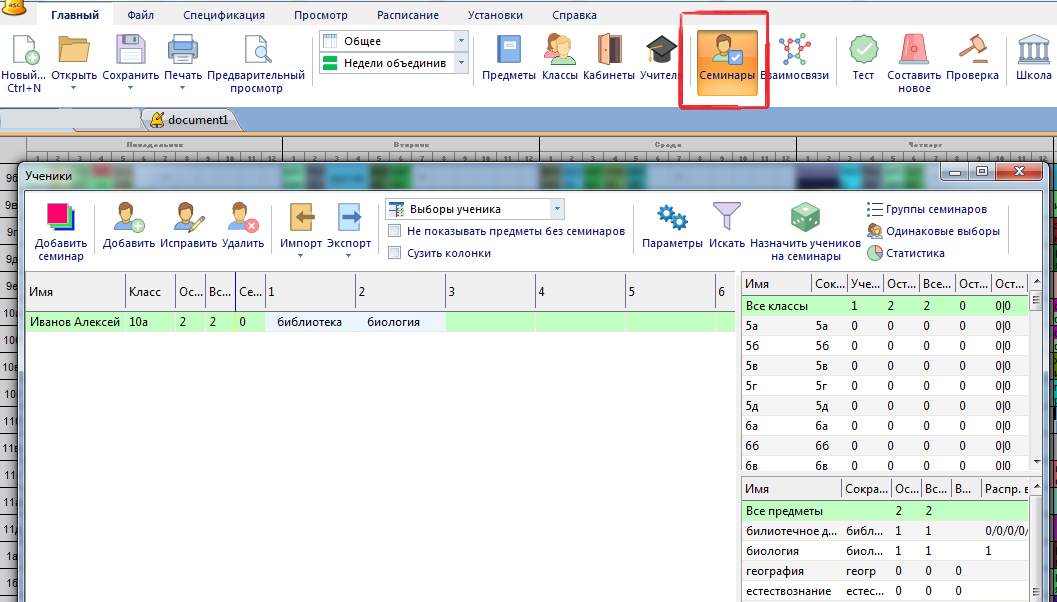1057x602 pixels.
Task: Switch to the Расписание ribbon tab
Action: [x=408, y=15]
